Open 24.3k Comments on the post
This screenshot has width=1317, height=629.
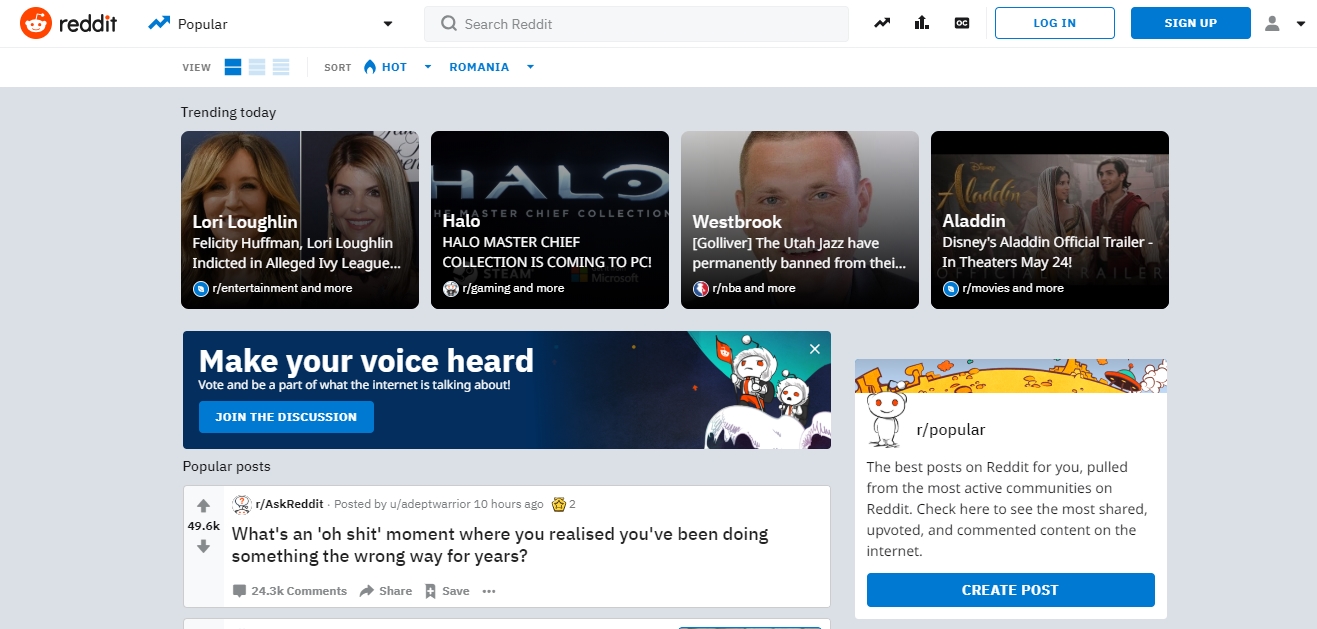tap(299, 591)
